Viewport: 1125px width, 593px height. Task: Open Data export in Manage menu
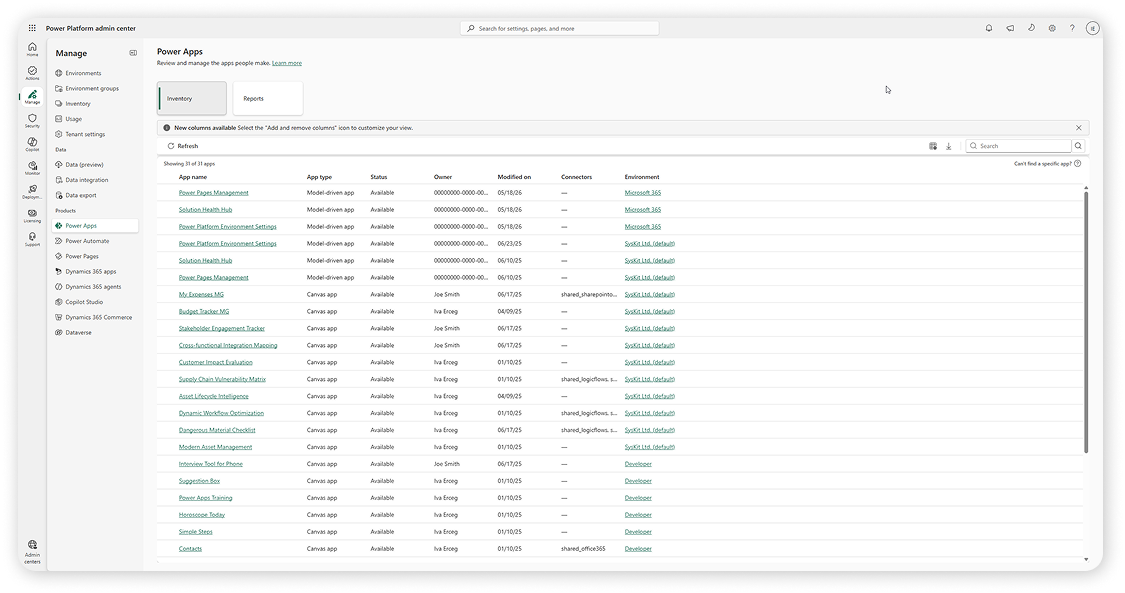tap(95, 195)
